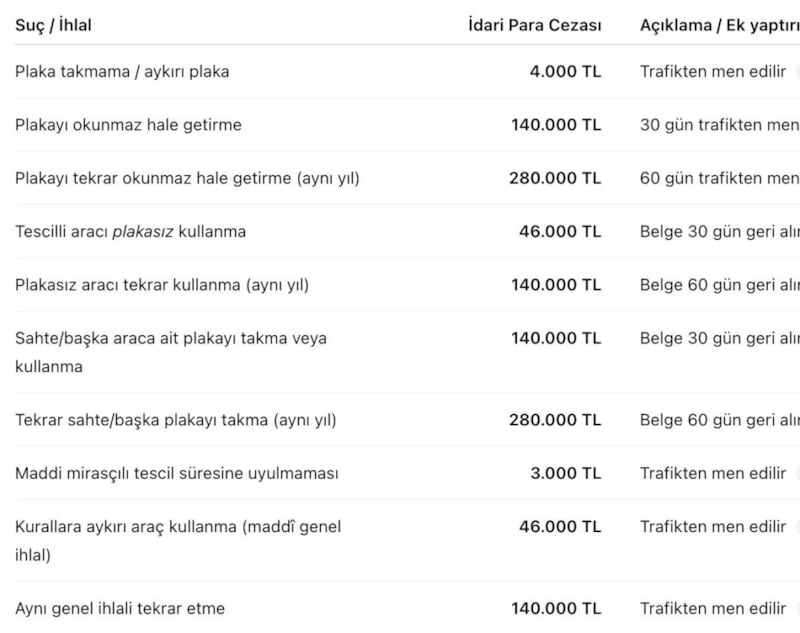
Task: Click the fine amount for driving a registered vehicle without plates
Action: click(x=560, y=231)
